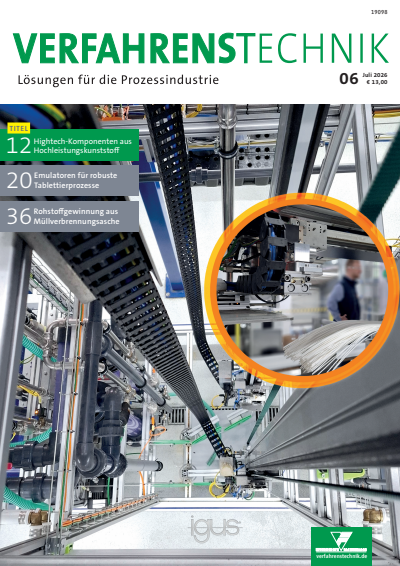Viewport: 400px width, 566px height.
Task: Open the headline 'Hightech-Komponenten aus Hochleistungskunststoff'
Action: (83, 145)
